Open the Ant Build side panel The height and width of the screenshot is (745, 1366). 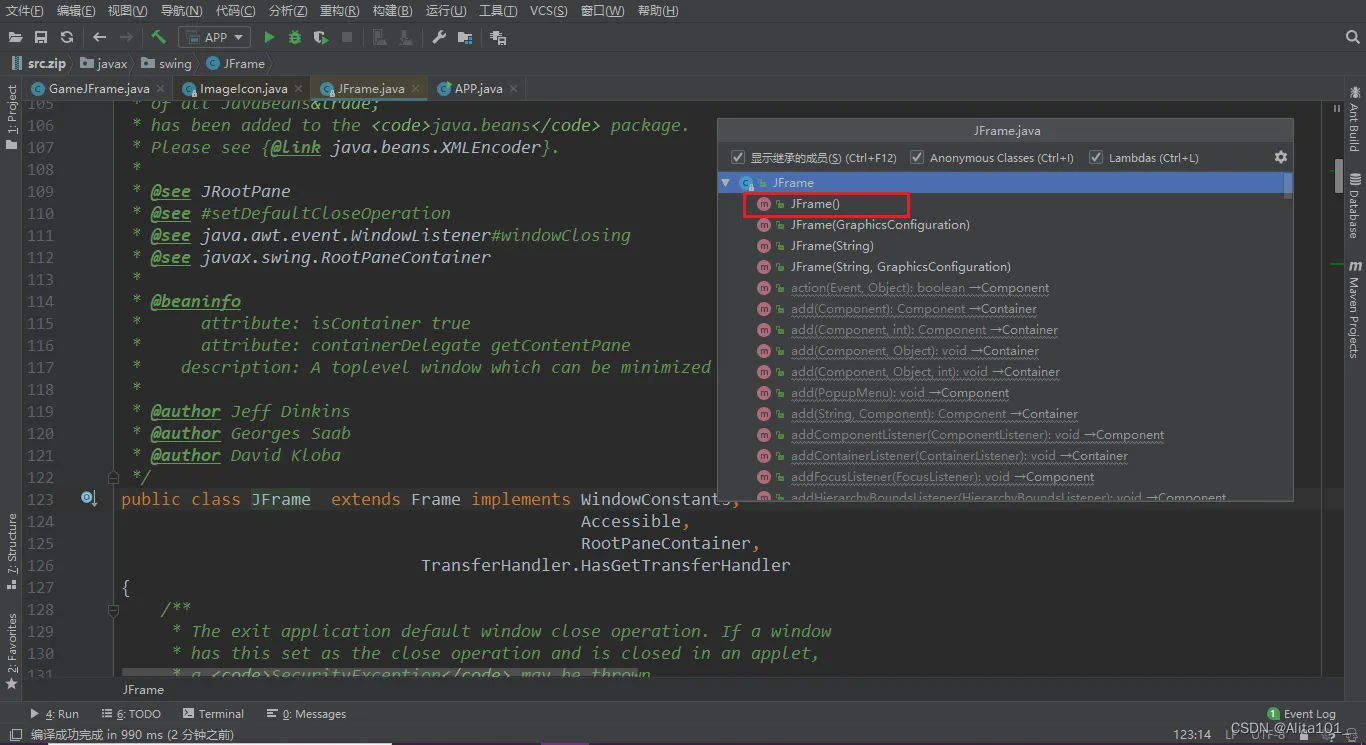pos(1355,120)
